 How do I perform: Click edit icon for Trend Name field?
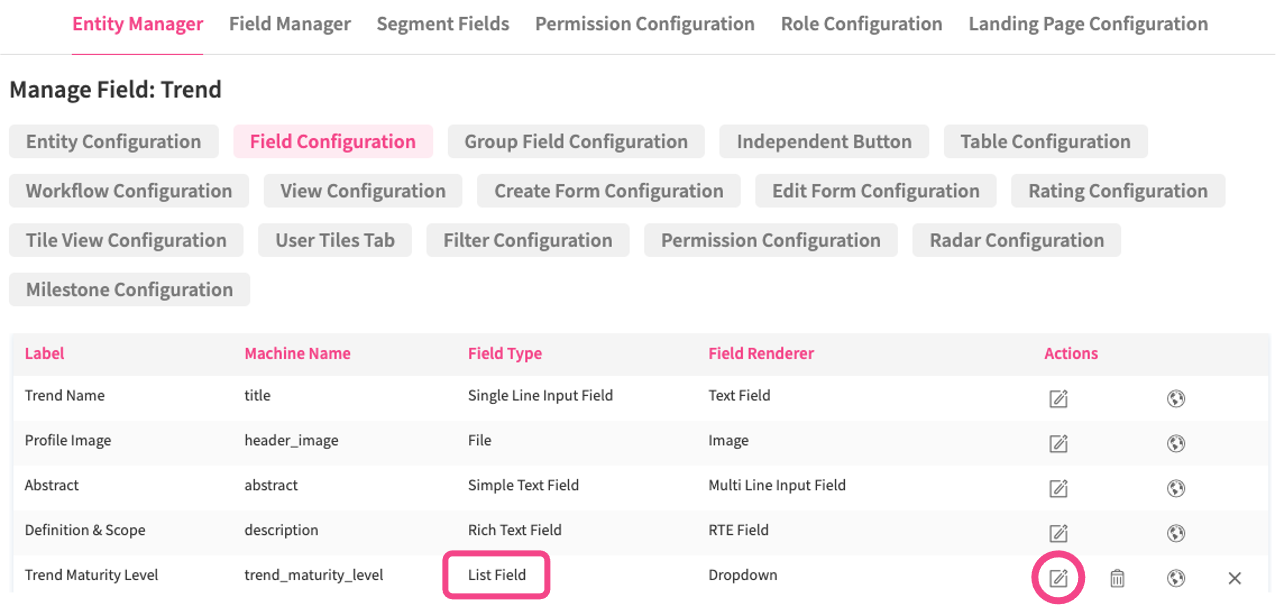point(1058,399)
